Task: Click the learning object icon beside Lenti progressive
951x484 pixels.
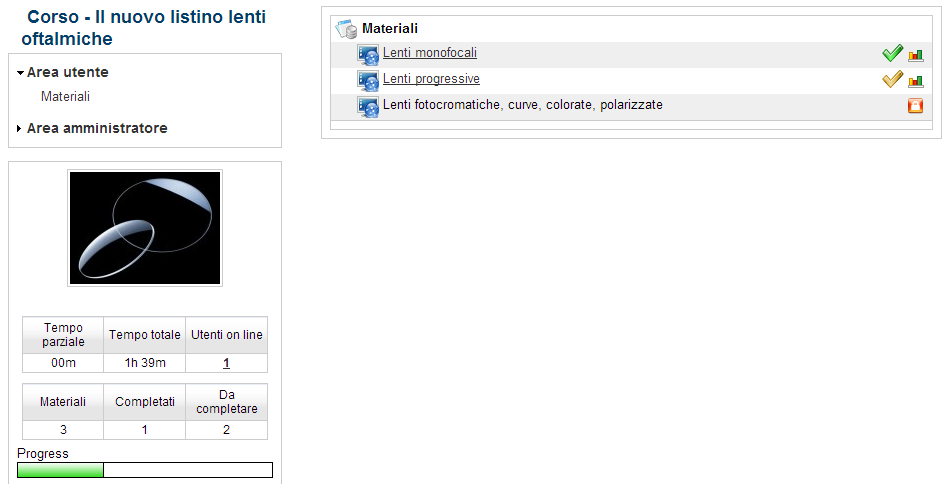Action: pos(368,81)
